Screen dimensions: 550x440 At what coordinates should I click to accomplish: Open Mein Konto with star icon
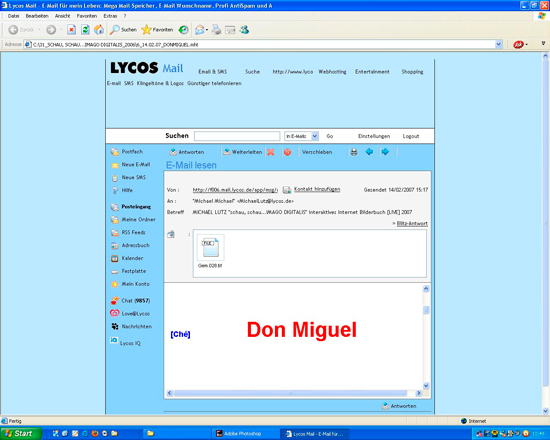tap(130, 284)
